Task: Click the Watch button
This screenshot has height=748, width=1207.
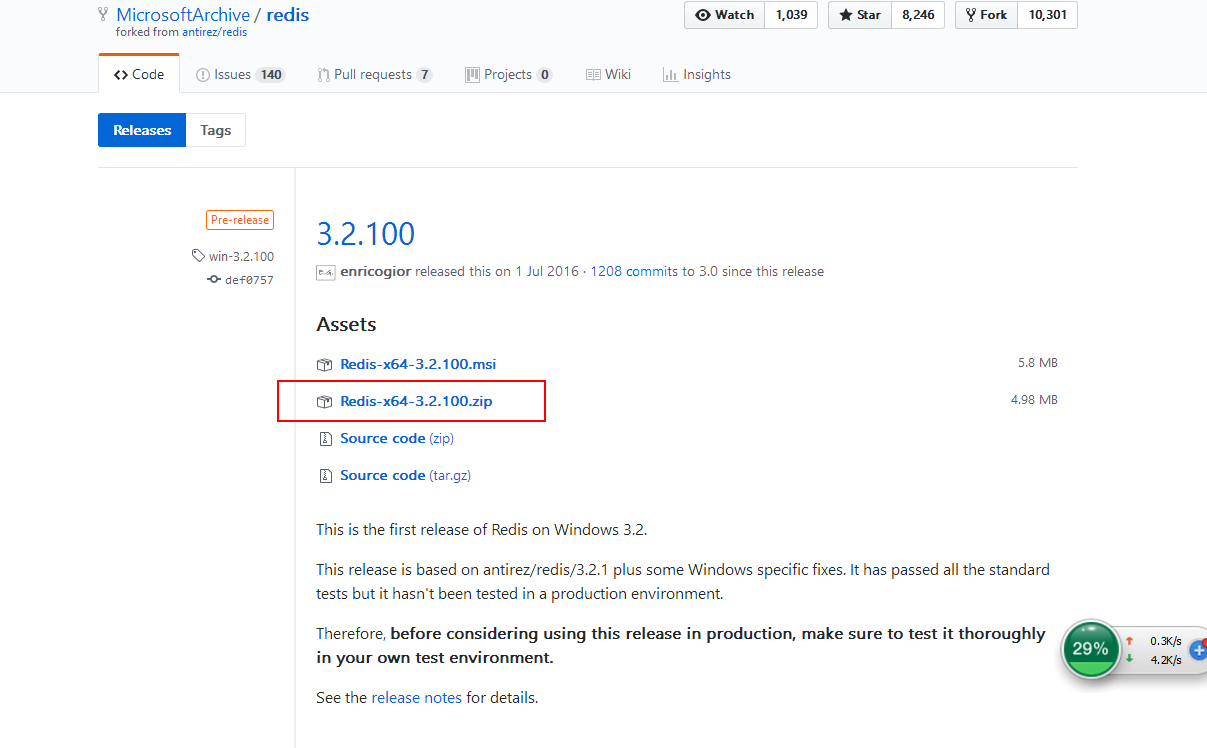Action: pos(725,15)
